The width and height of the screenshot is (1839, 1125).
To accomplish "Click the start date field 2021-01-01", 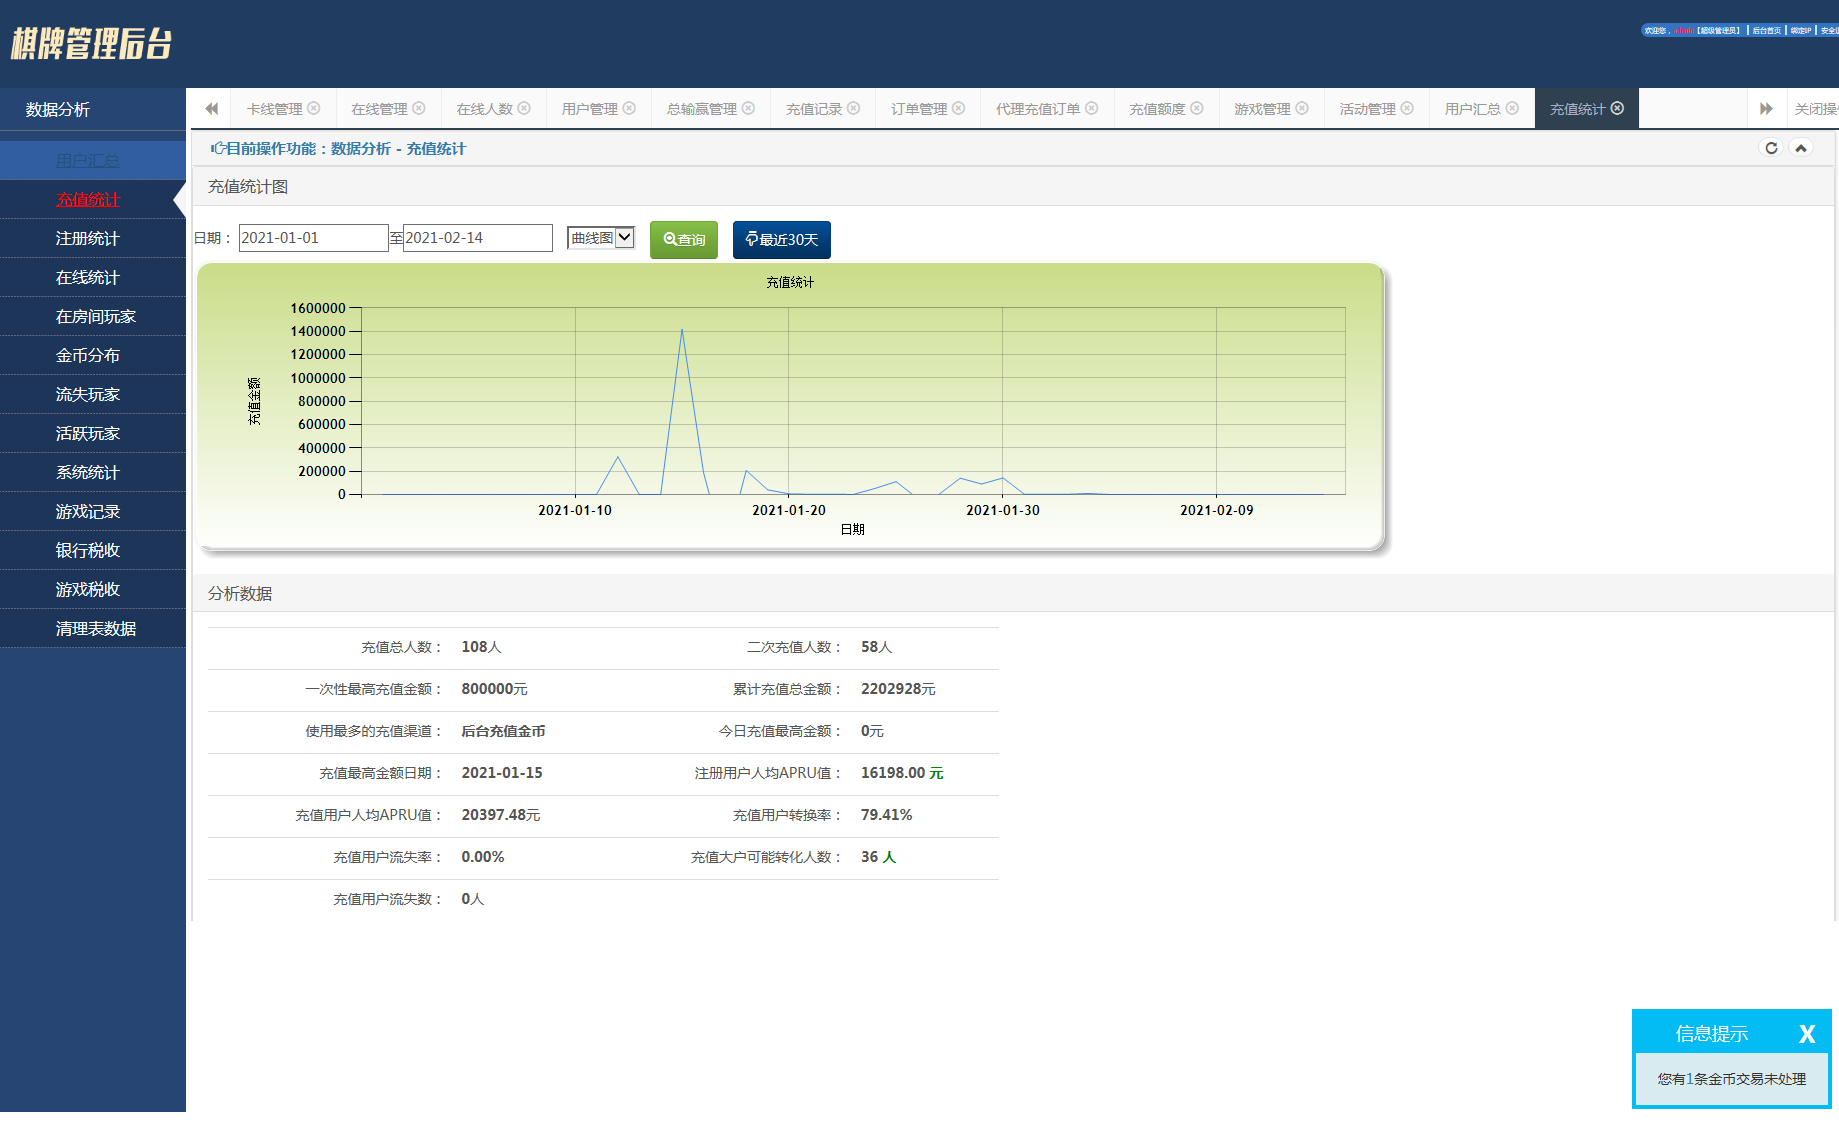I will (x=313, y=238).
